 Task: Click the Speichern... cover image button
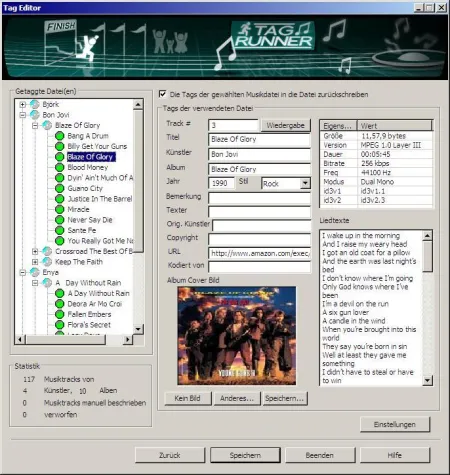pyautogui.click(x=285, y=398)
